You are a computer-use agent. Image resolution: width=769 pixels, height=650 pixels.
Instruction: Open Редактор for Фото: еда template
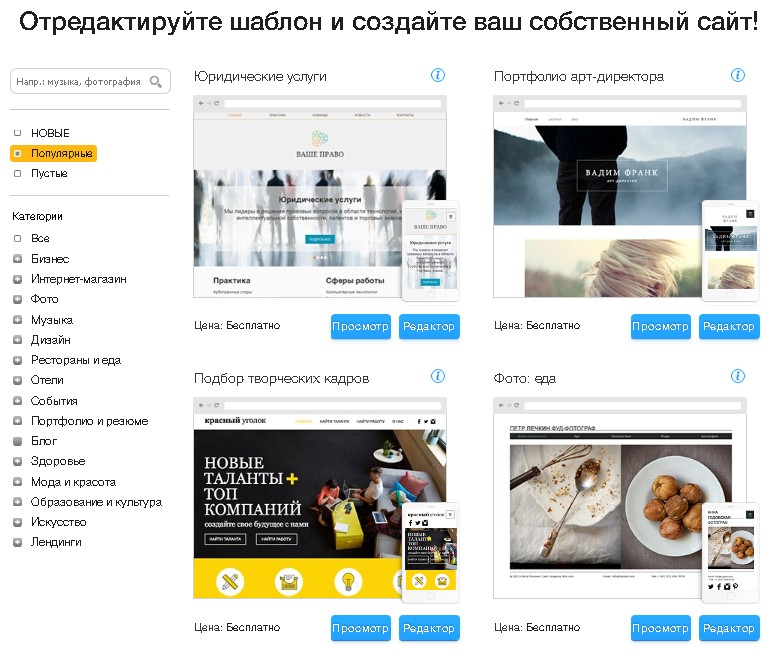click(x=729, y=628)
